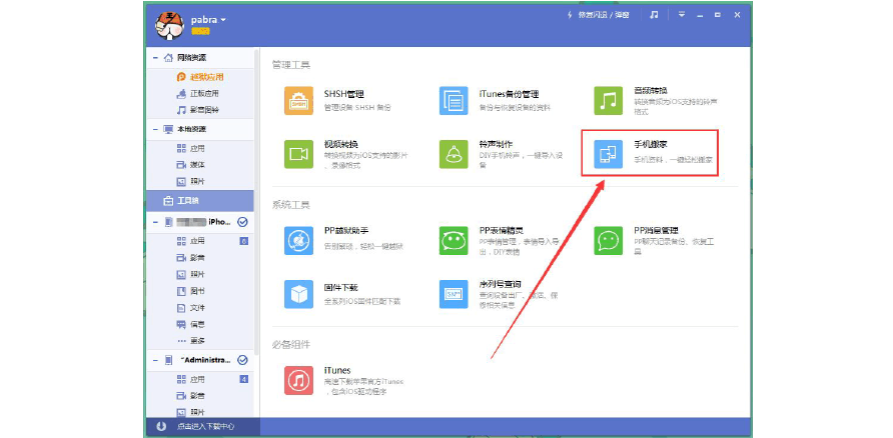Screen dimensions: 893x438
Task: Collapse the Administrator device tree section
Action: [x=154, y=360]
